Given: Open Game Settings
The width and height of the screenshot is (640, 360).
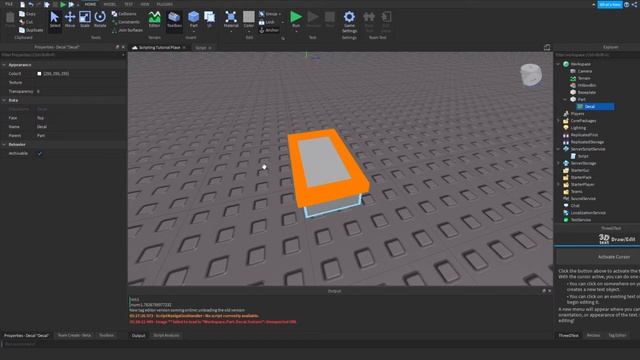Looking at the screenshot, I should tap(349, 22).
